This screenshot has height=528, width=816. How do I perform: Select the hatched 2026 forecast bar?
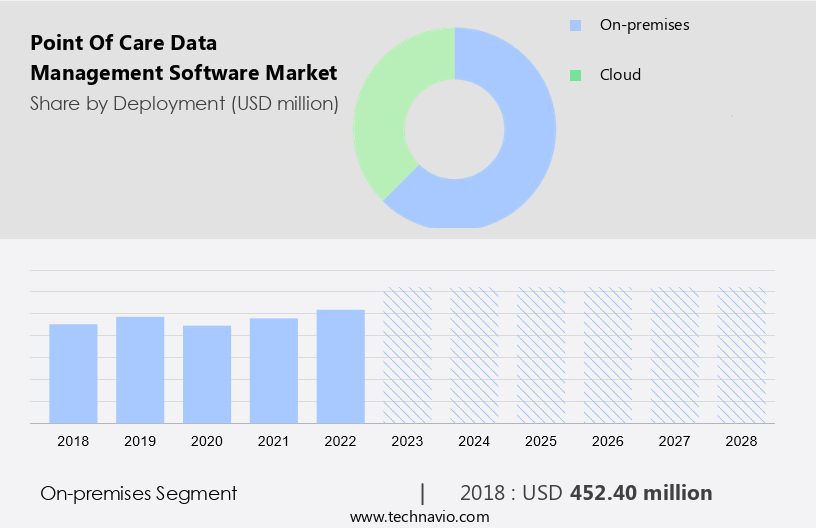tap(608, 355)
